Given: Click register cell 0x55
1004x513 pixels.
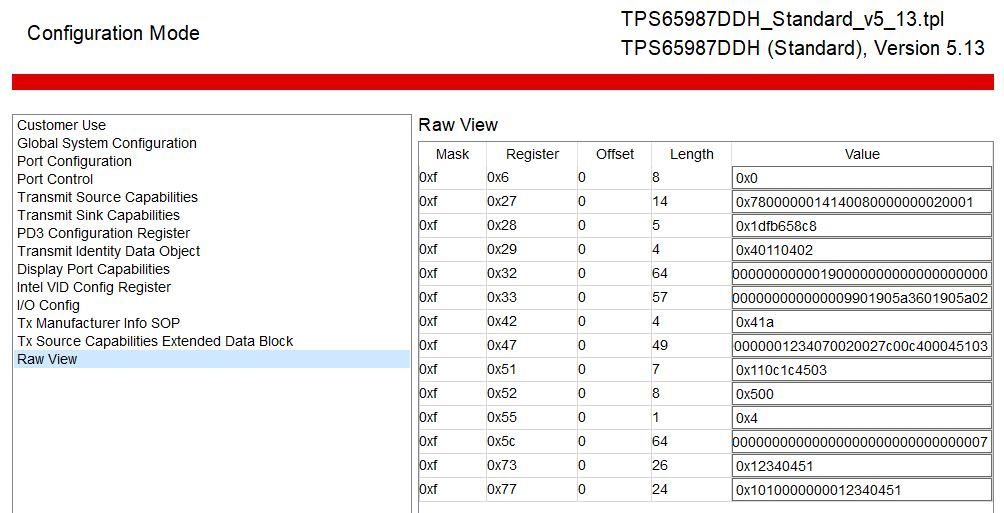Looking at the screenshot, I should pyautogui.click(x=531, y=418).
